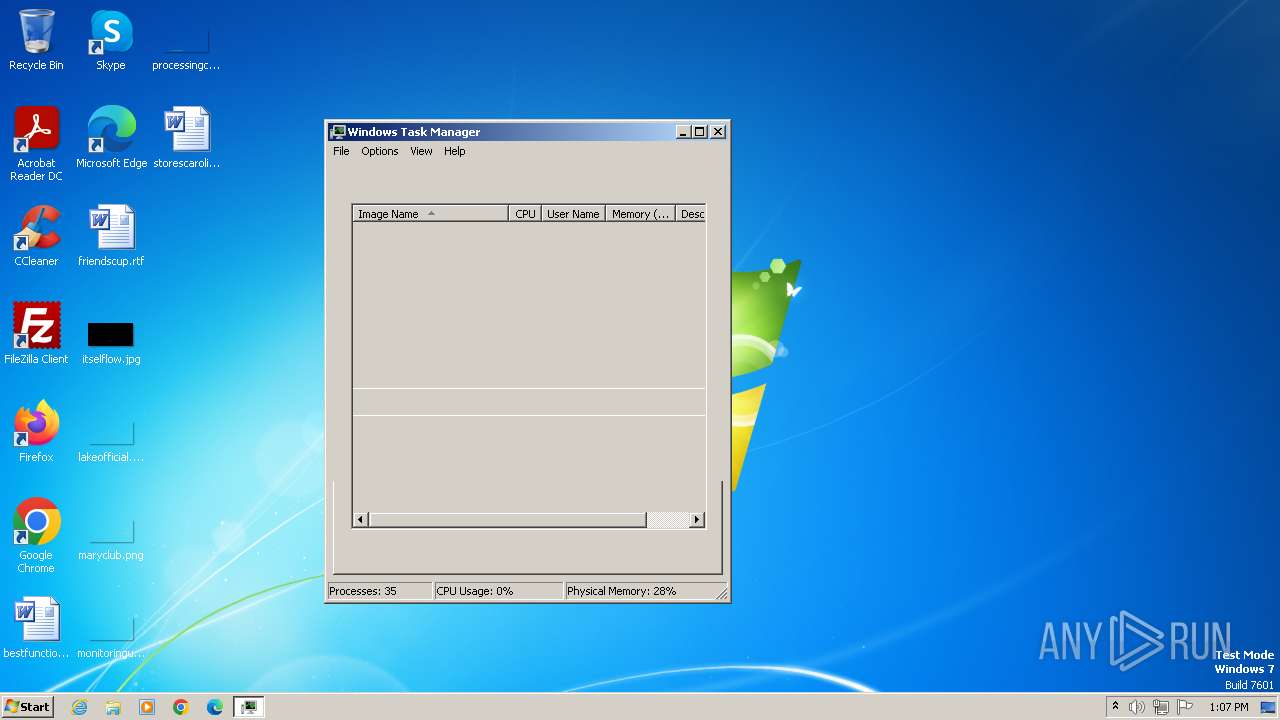
Task: Click the Physical Memory: 28% status text
Action: (x=622, y=591)
